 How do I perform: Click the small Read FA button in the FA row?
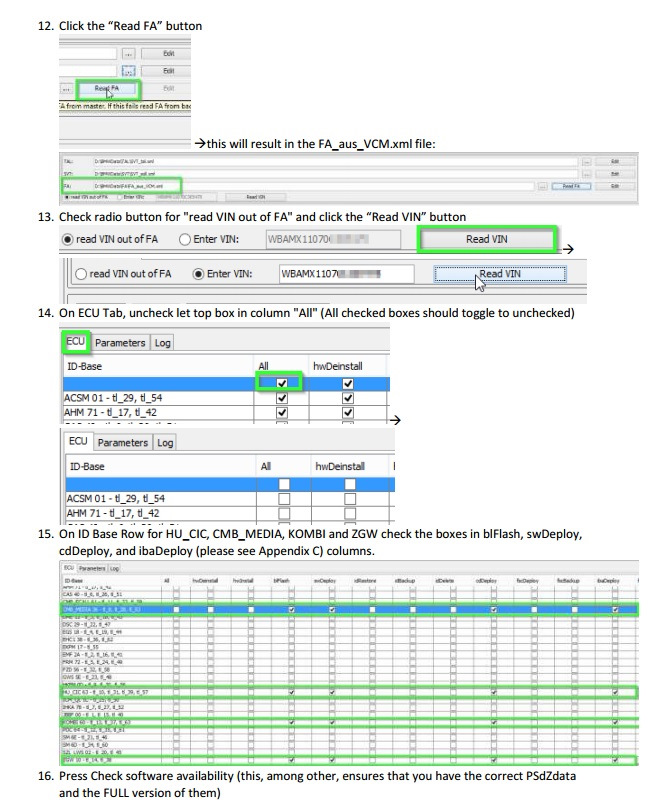coord(571,186)
